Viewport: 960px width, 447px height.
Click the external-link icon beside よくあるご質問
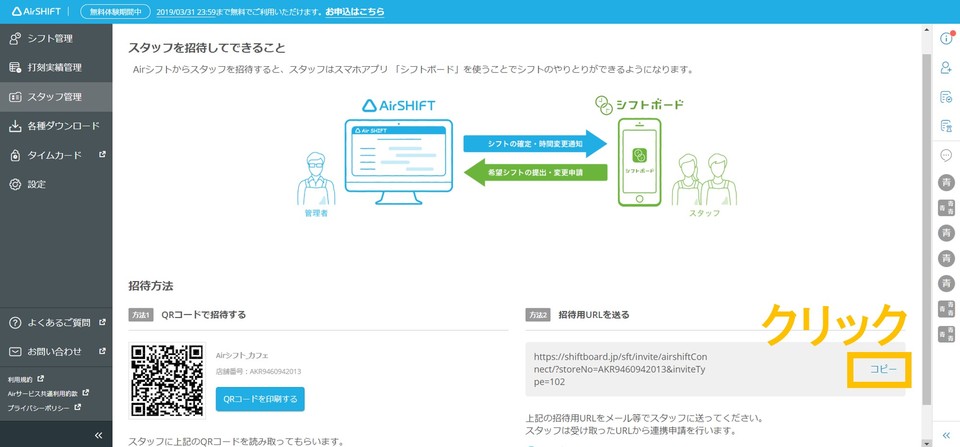102,322
